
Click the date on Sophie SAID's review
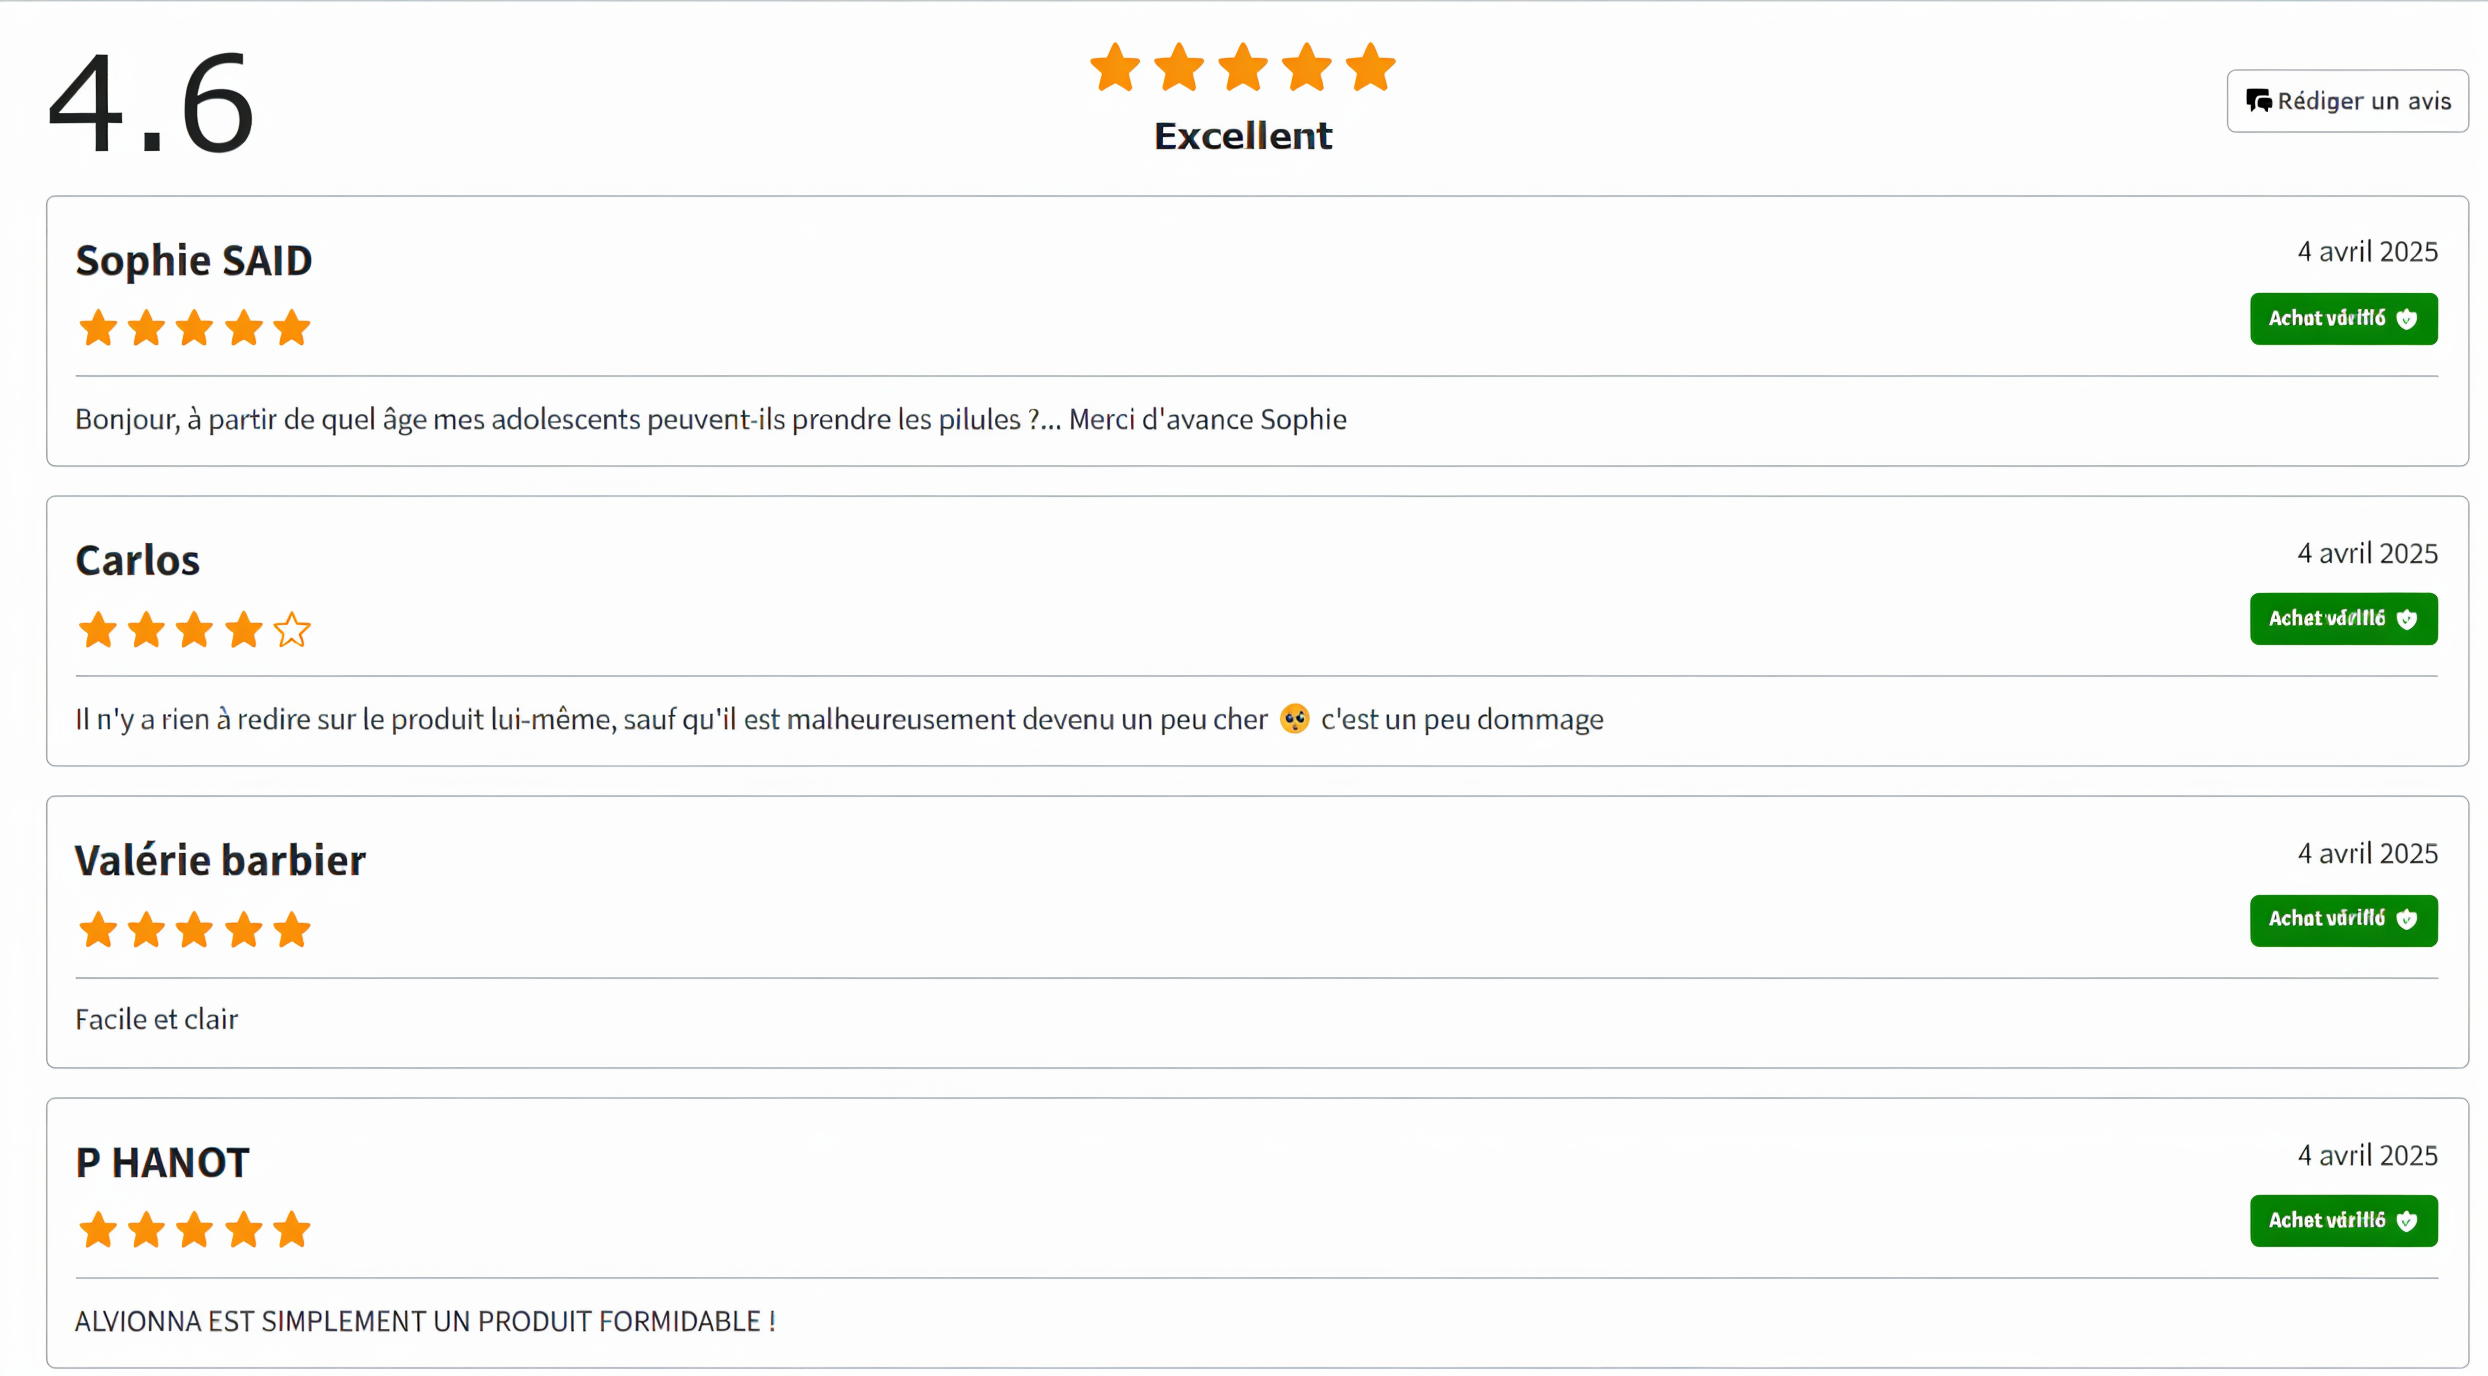click(2367, 251)
